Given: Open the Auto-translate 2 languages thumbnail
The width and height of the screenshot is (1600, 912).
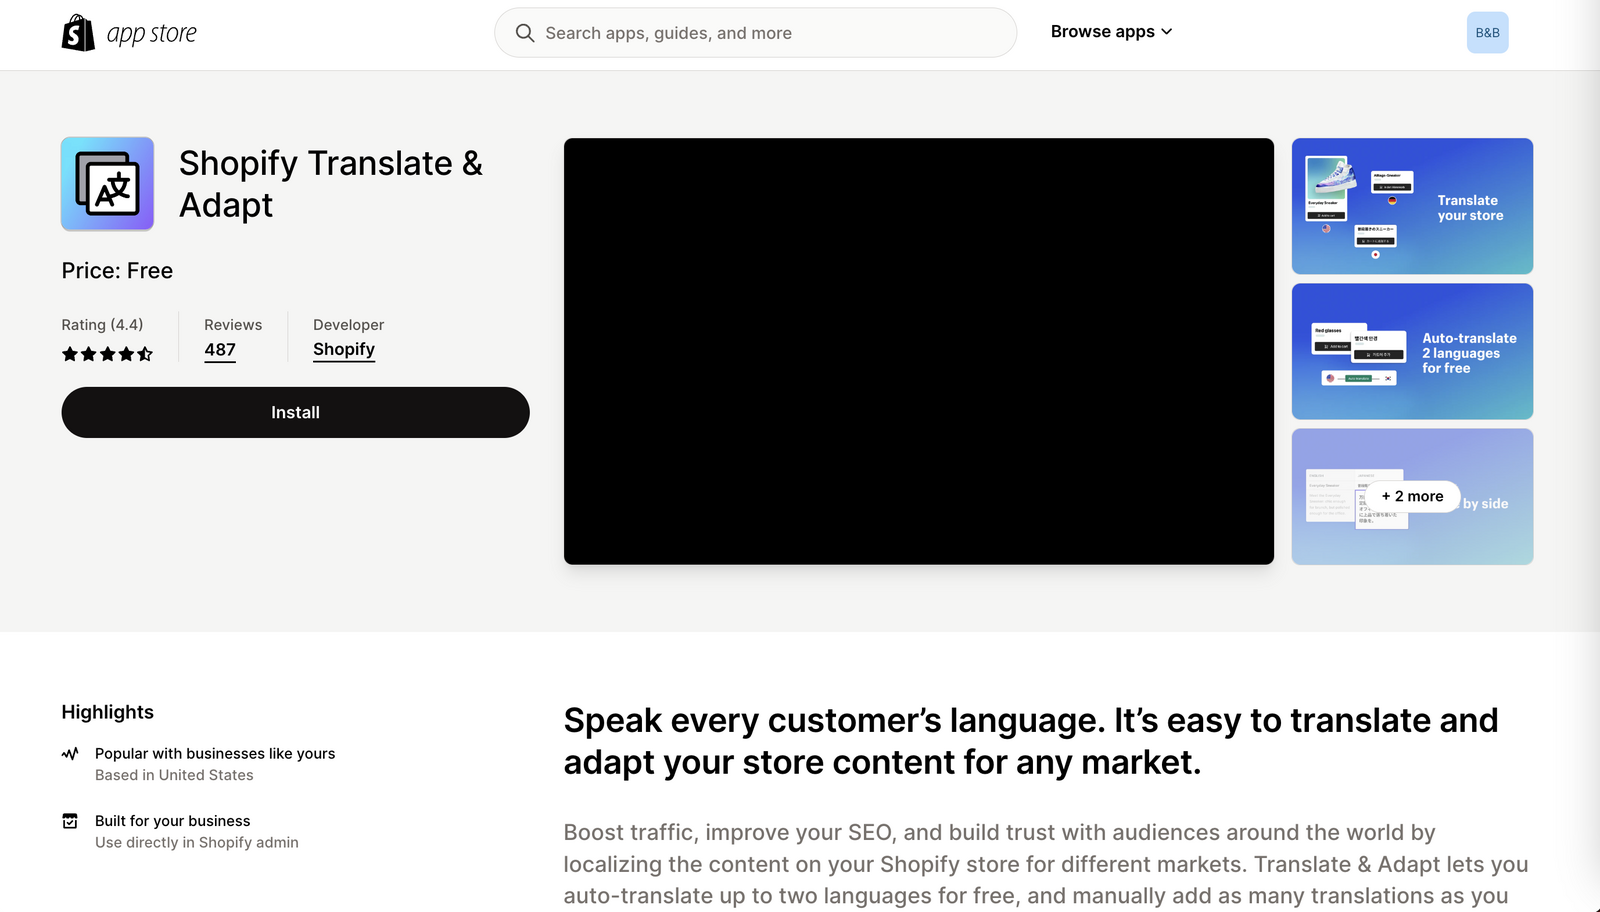Looking at the screenshot, I should point(1412,351).
